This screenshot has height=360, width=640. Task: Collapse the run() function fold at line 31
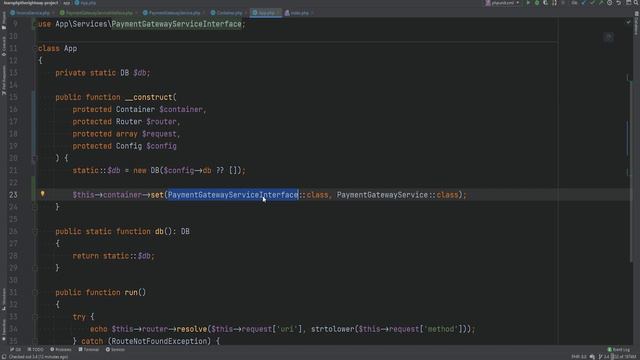[x=35, y=292]
